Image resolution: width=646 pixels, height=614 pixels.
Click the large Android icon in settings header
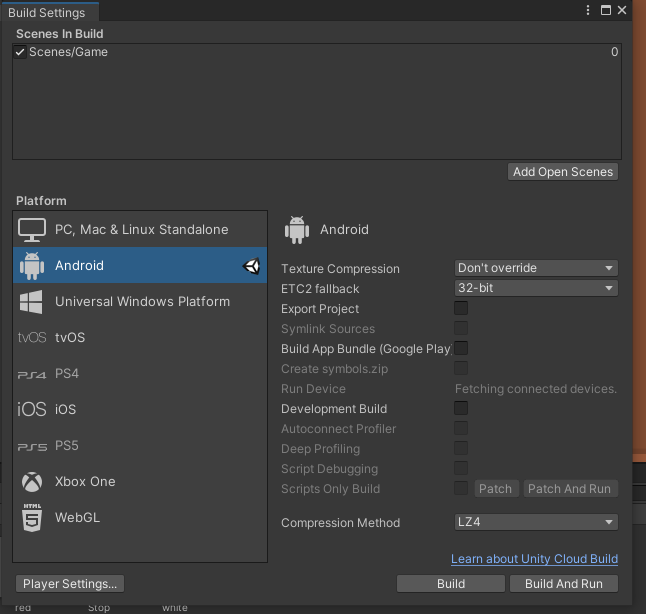pos(297,230)
